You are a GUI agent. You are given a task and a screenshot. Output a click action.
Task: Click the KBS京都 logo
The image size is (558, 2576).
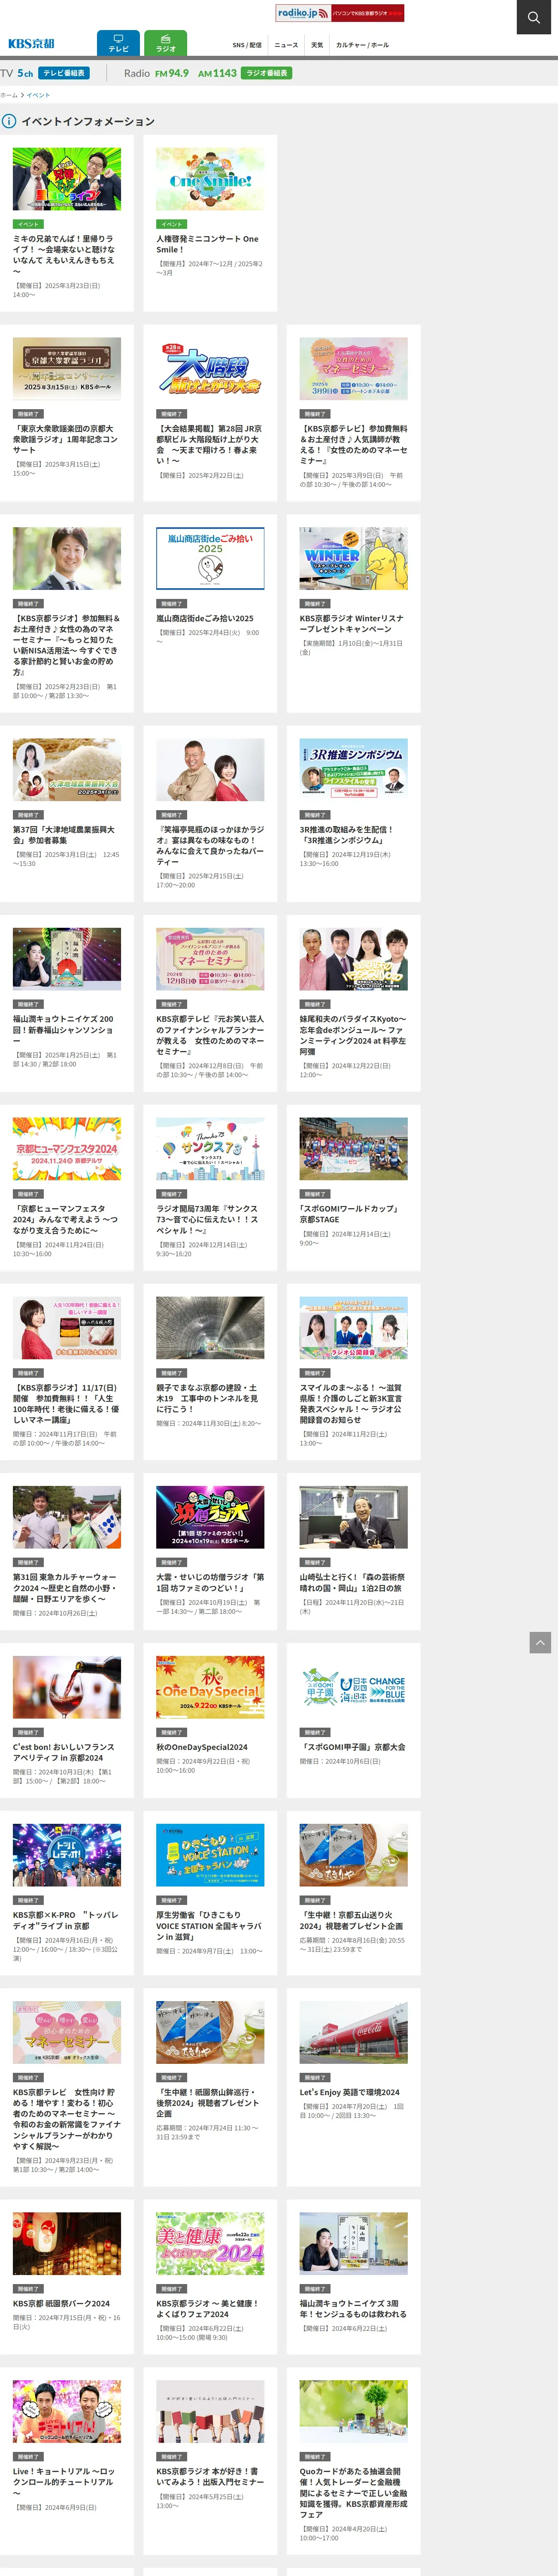click(x=31, y=43)
